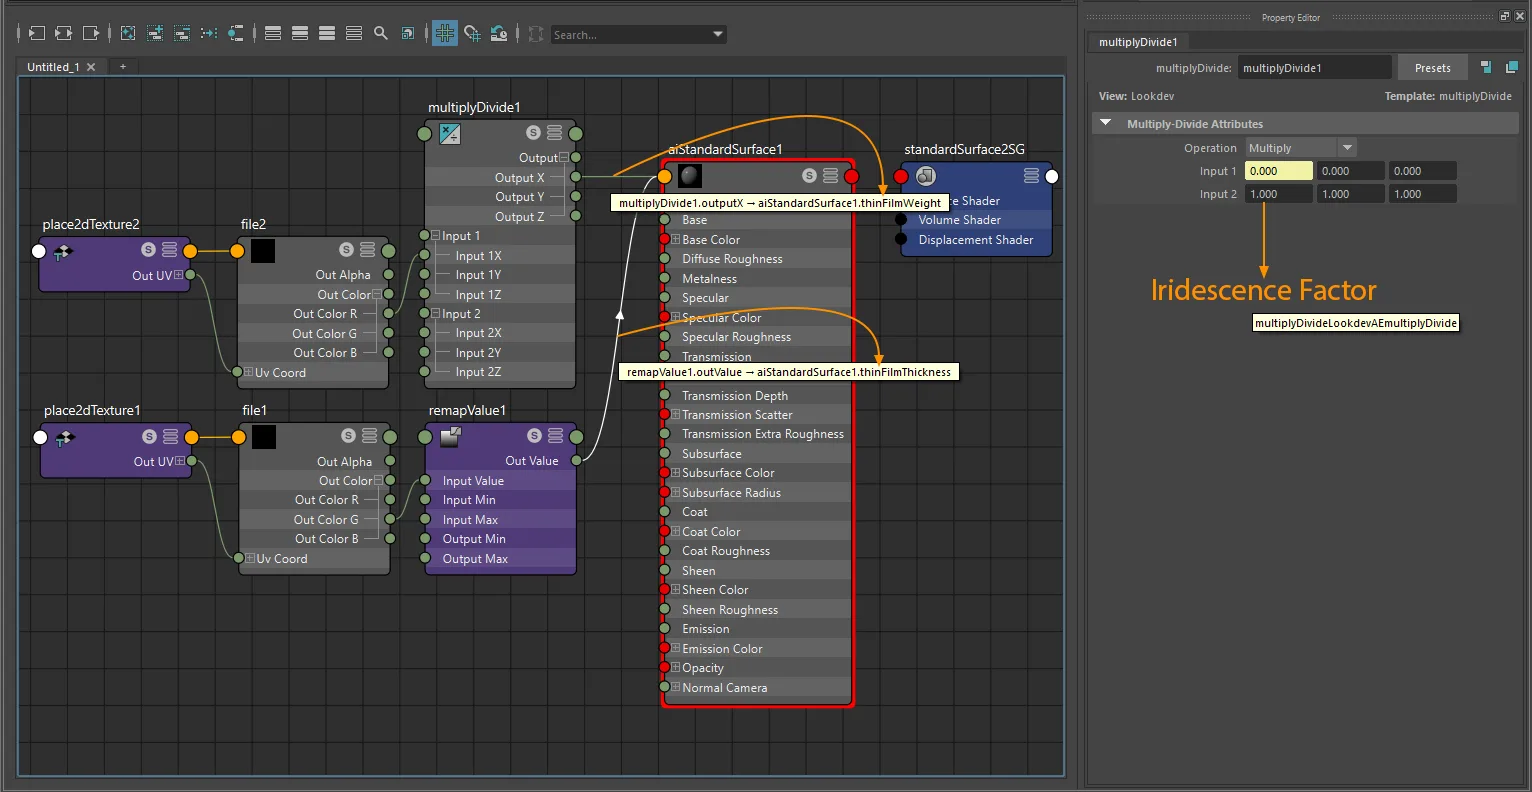
Task: Select the multiplyDivide1 Property Editor tab
Action: click(x=1138, y=42)
